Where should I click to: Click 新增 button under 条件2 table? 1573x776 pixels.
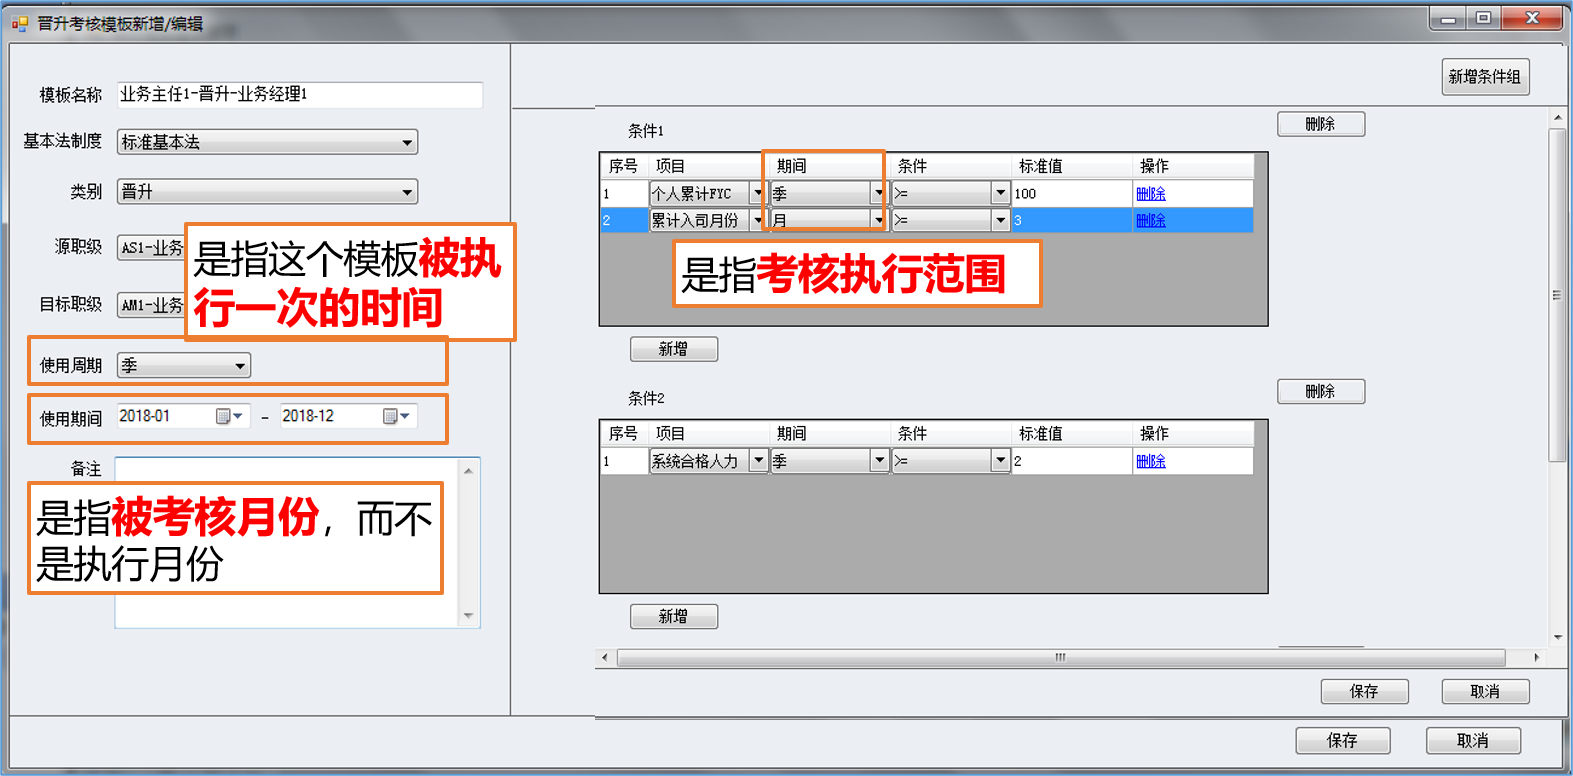(673, 616)
